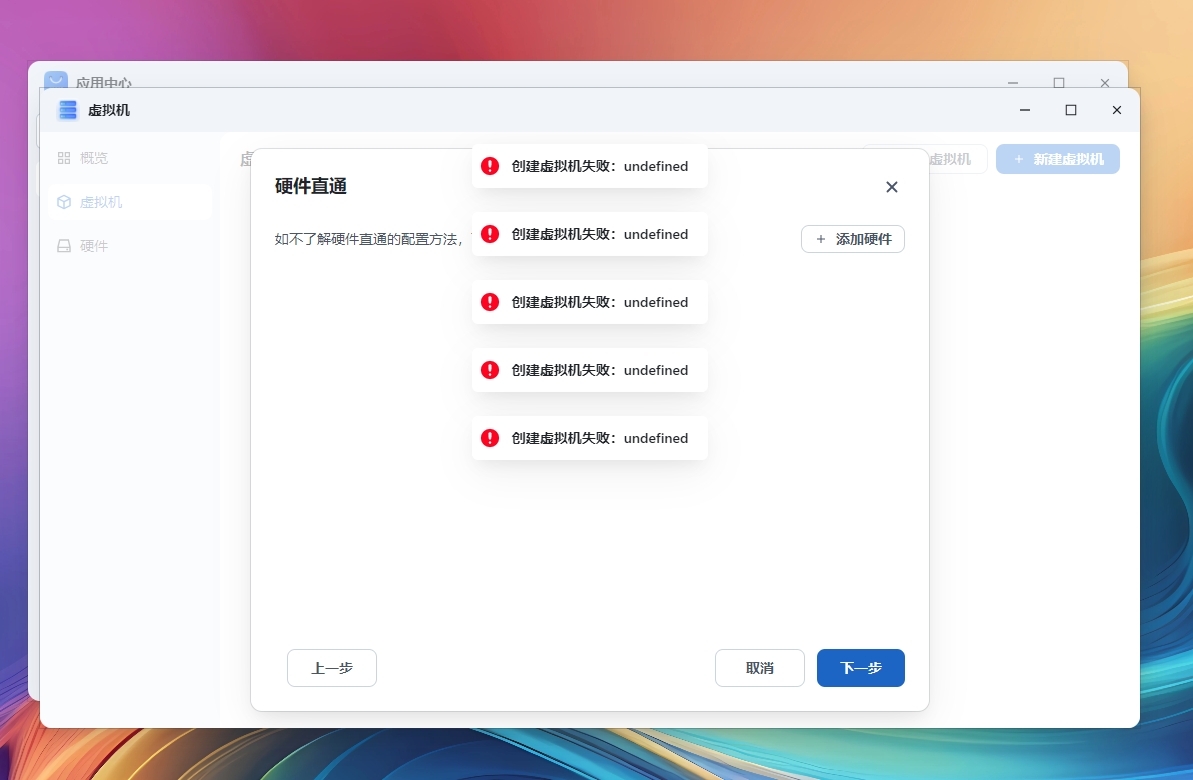Click the red error icon on bottom toast
The image size is (1193, 780).
coord(490,438)
